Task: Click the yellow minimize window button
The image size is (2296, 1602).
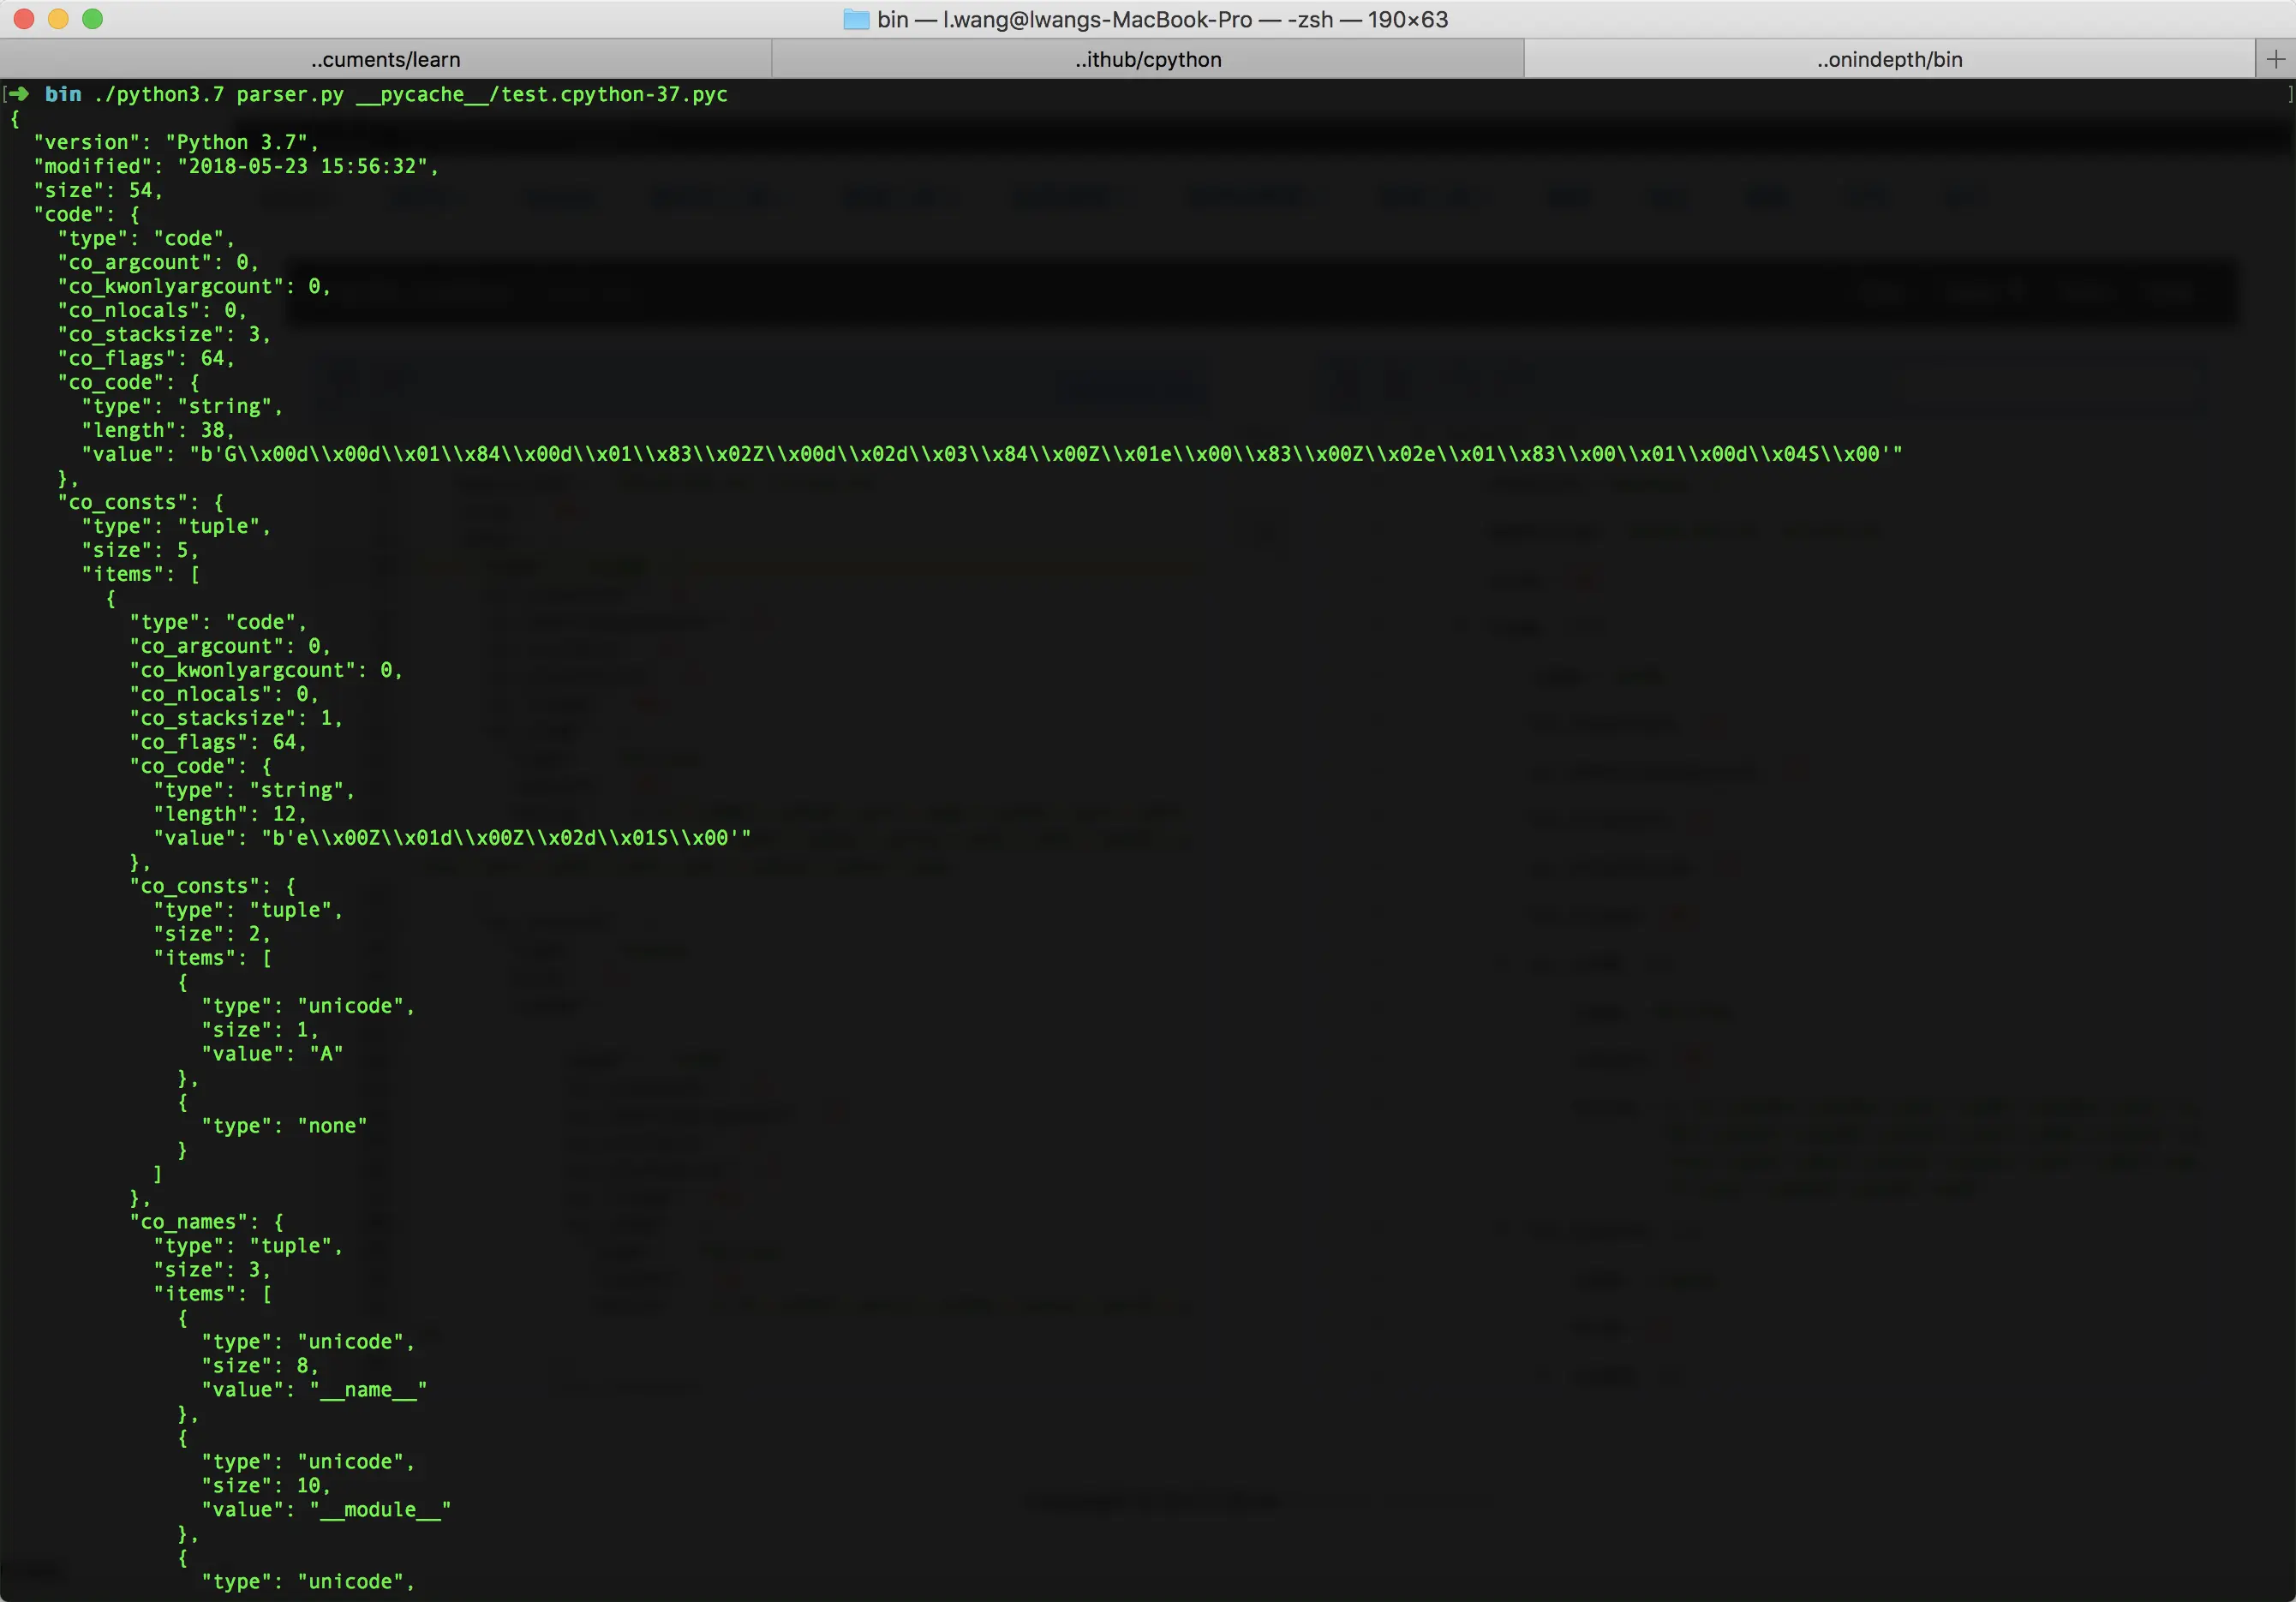Action: (58, 19)
